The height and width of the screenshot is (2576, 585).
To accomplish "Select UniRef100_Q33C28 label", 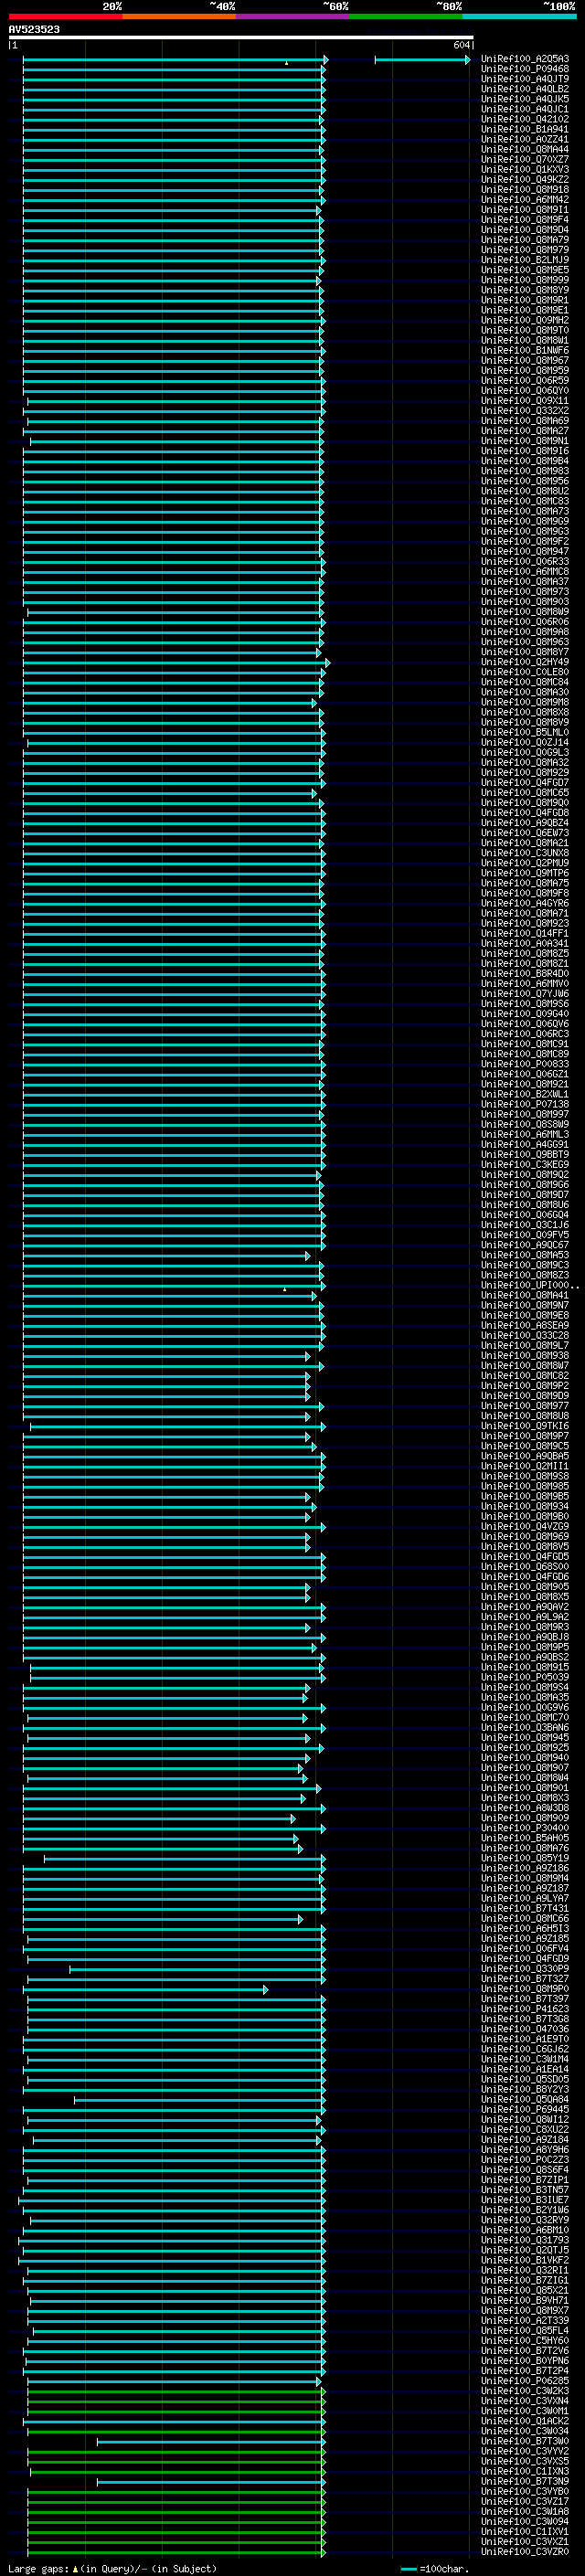I will pyautogui.click(x=525, y=1336).
